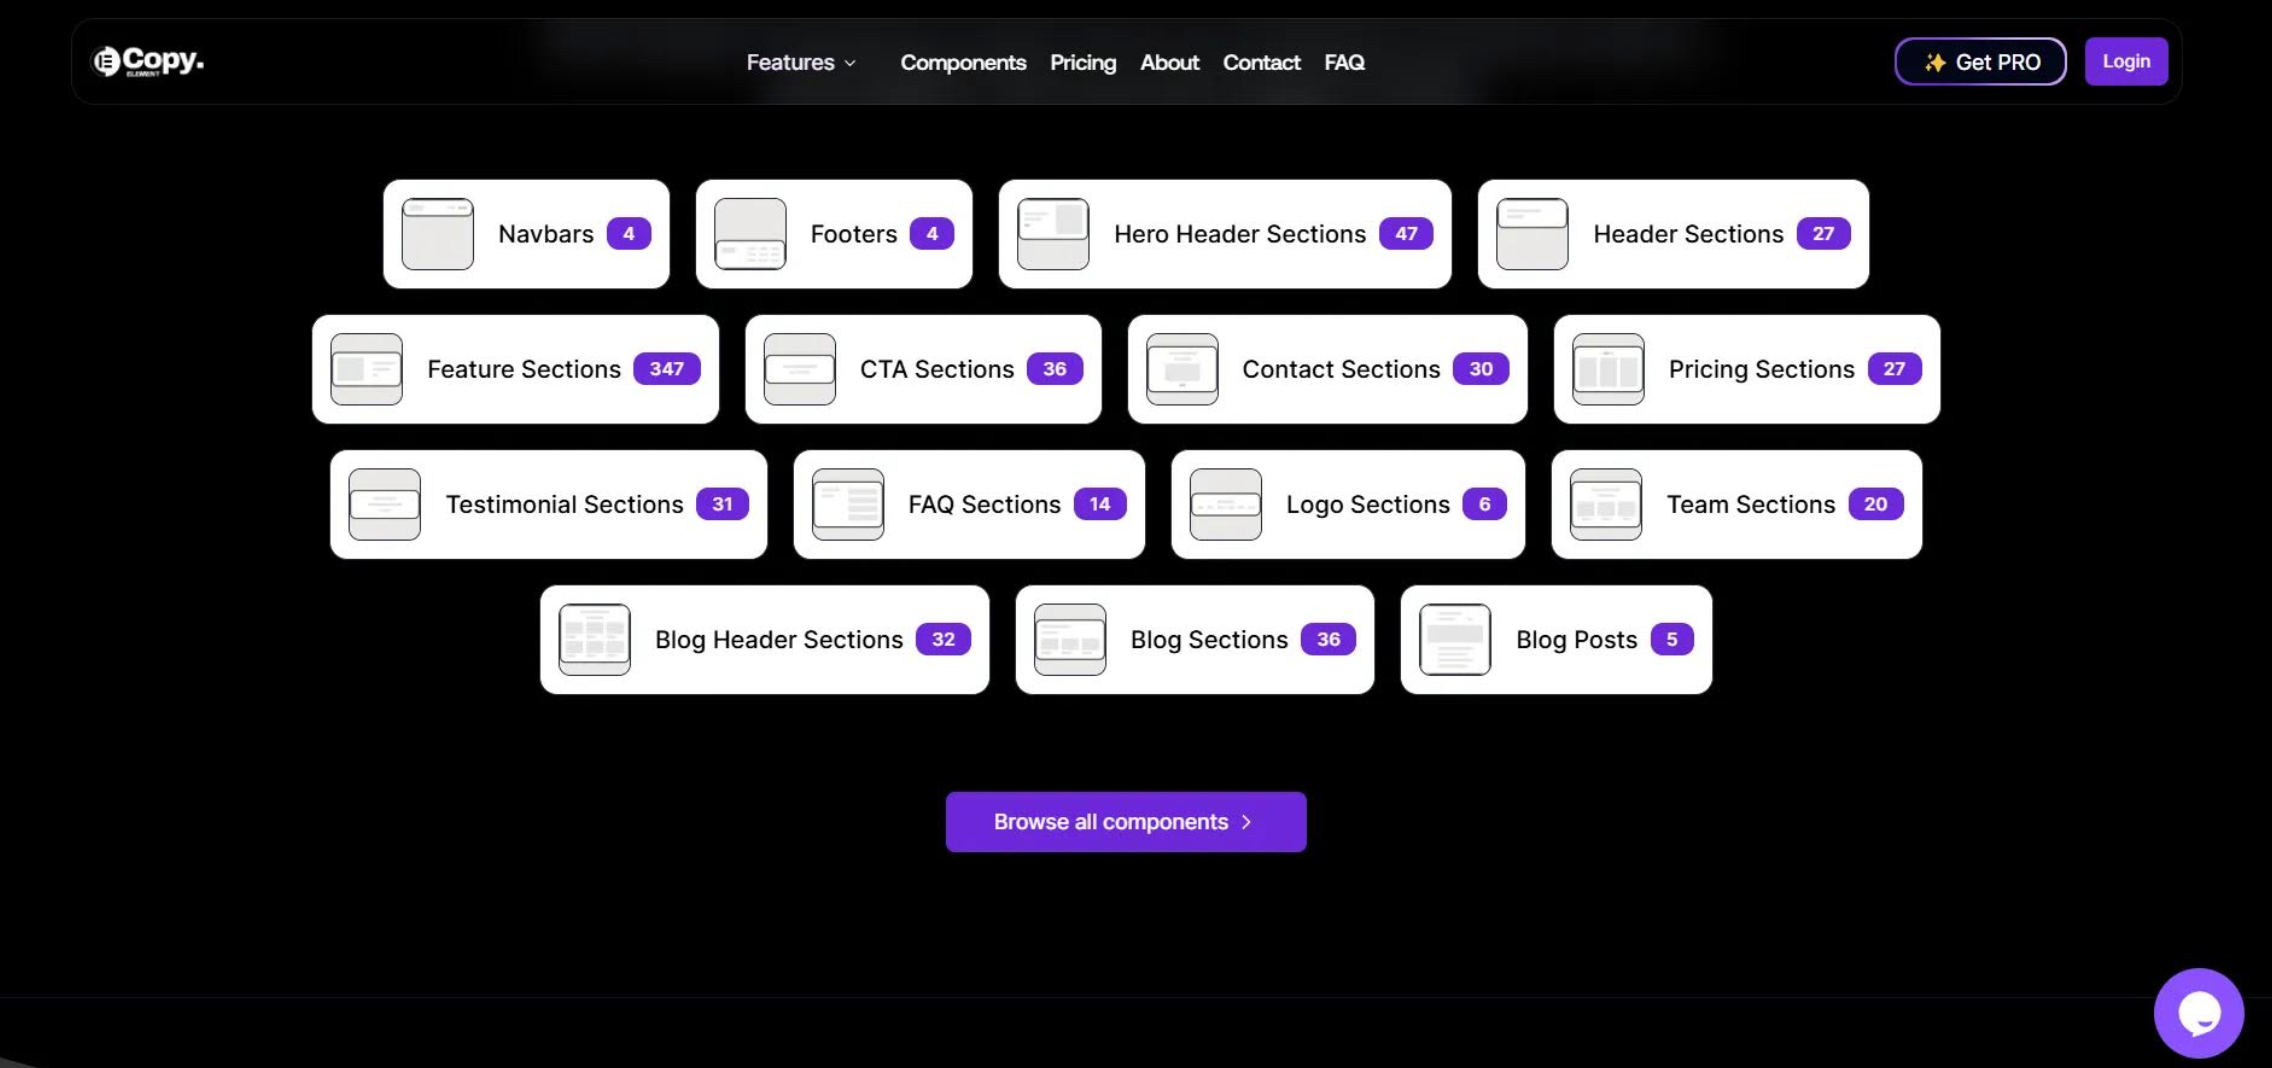Click the Blog Header Sections grid icon
The image size is (2272, 1068).
tap(595, 640)
